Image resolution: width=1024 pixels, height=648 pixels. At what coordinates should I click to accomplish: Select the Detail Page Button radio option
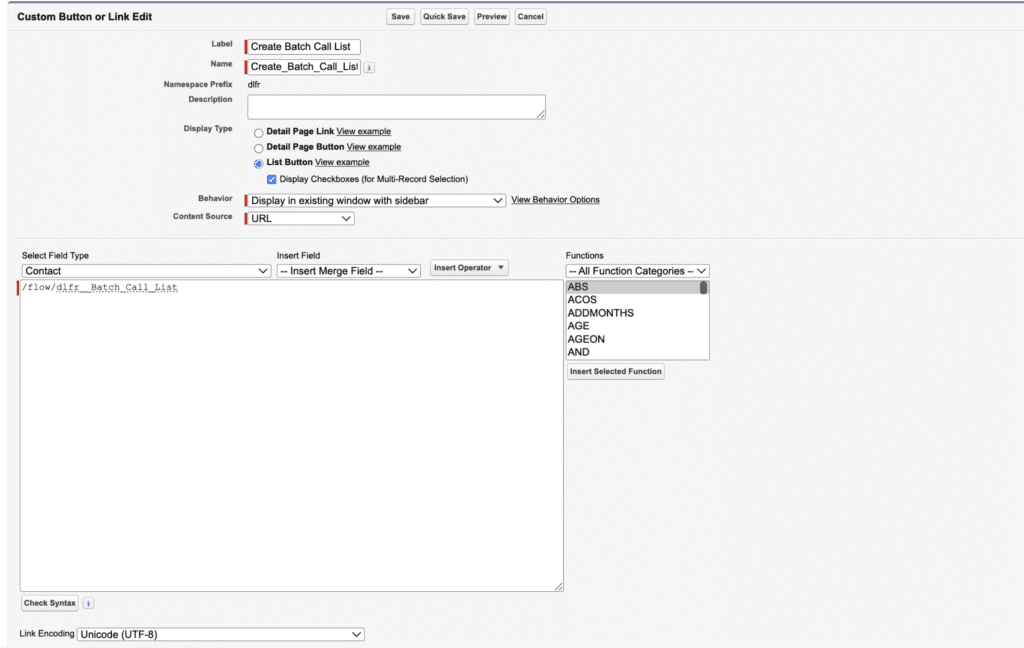coord(259,147)
